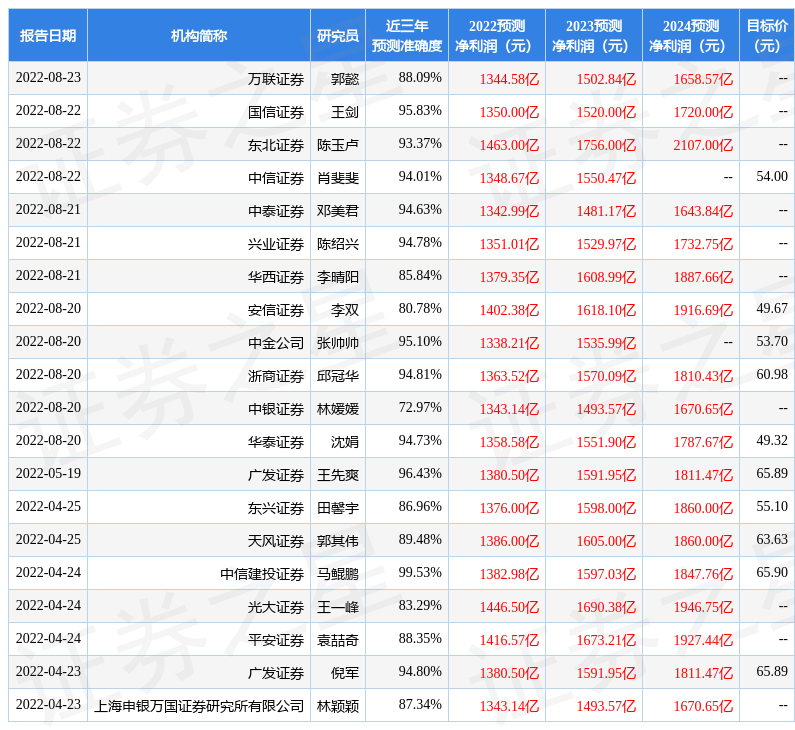
Task: Select the 华泰证券 institution cell
Action: click(199, 441)
